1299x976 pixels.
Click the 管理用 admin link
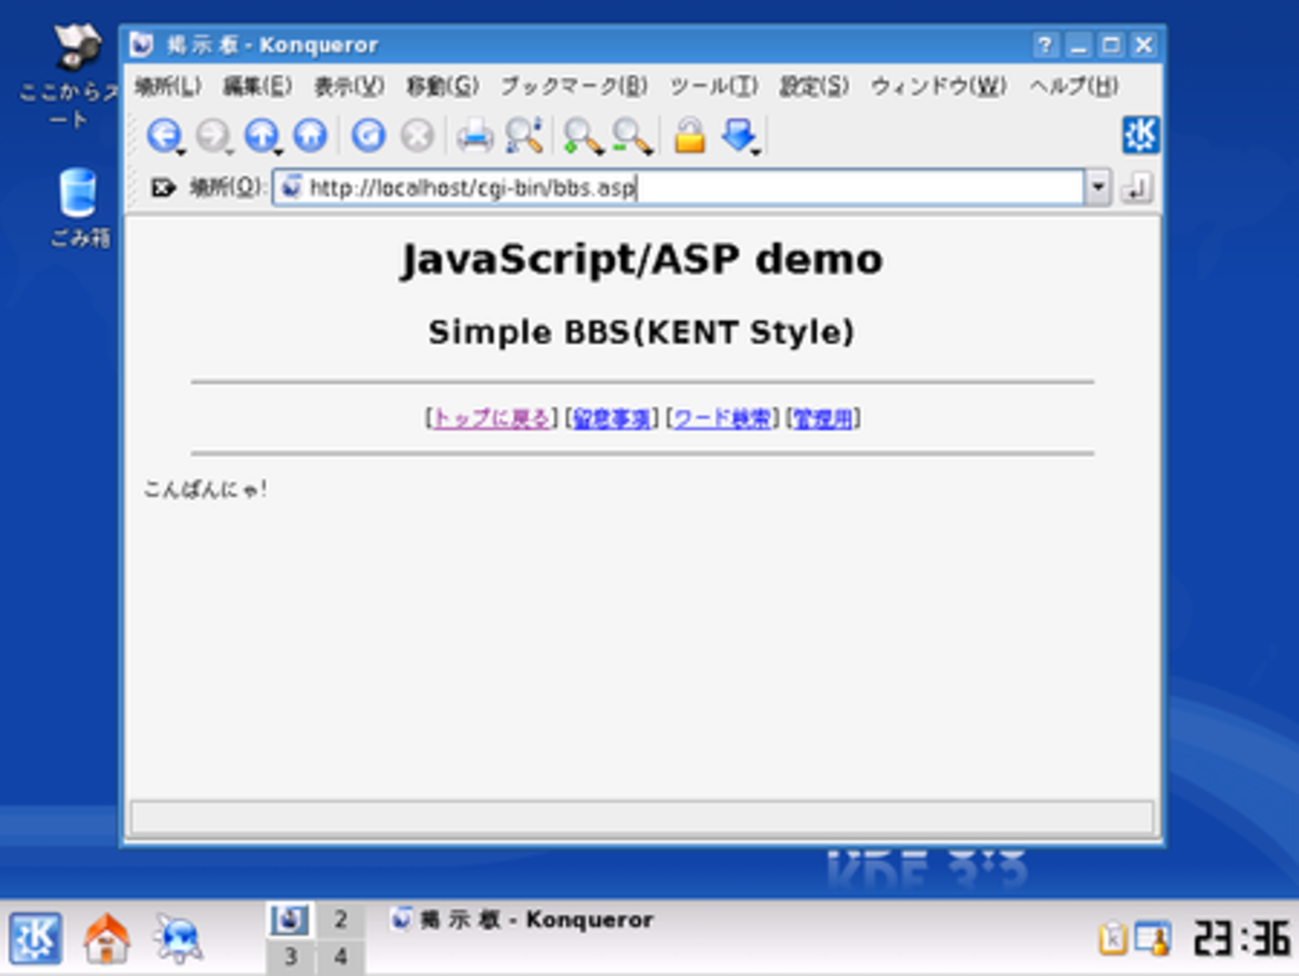click(822, 418)
